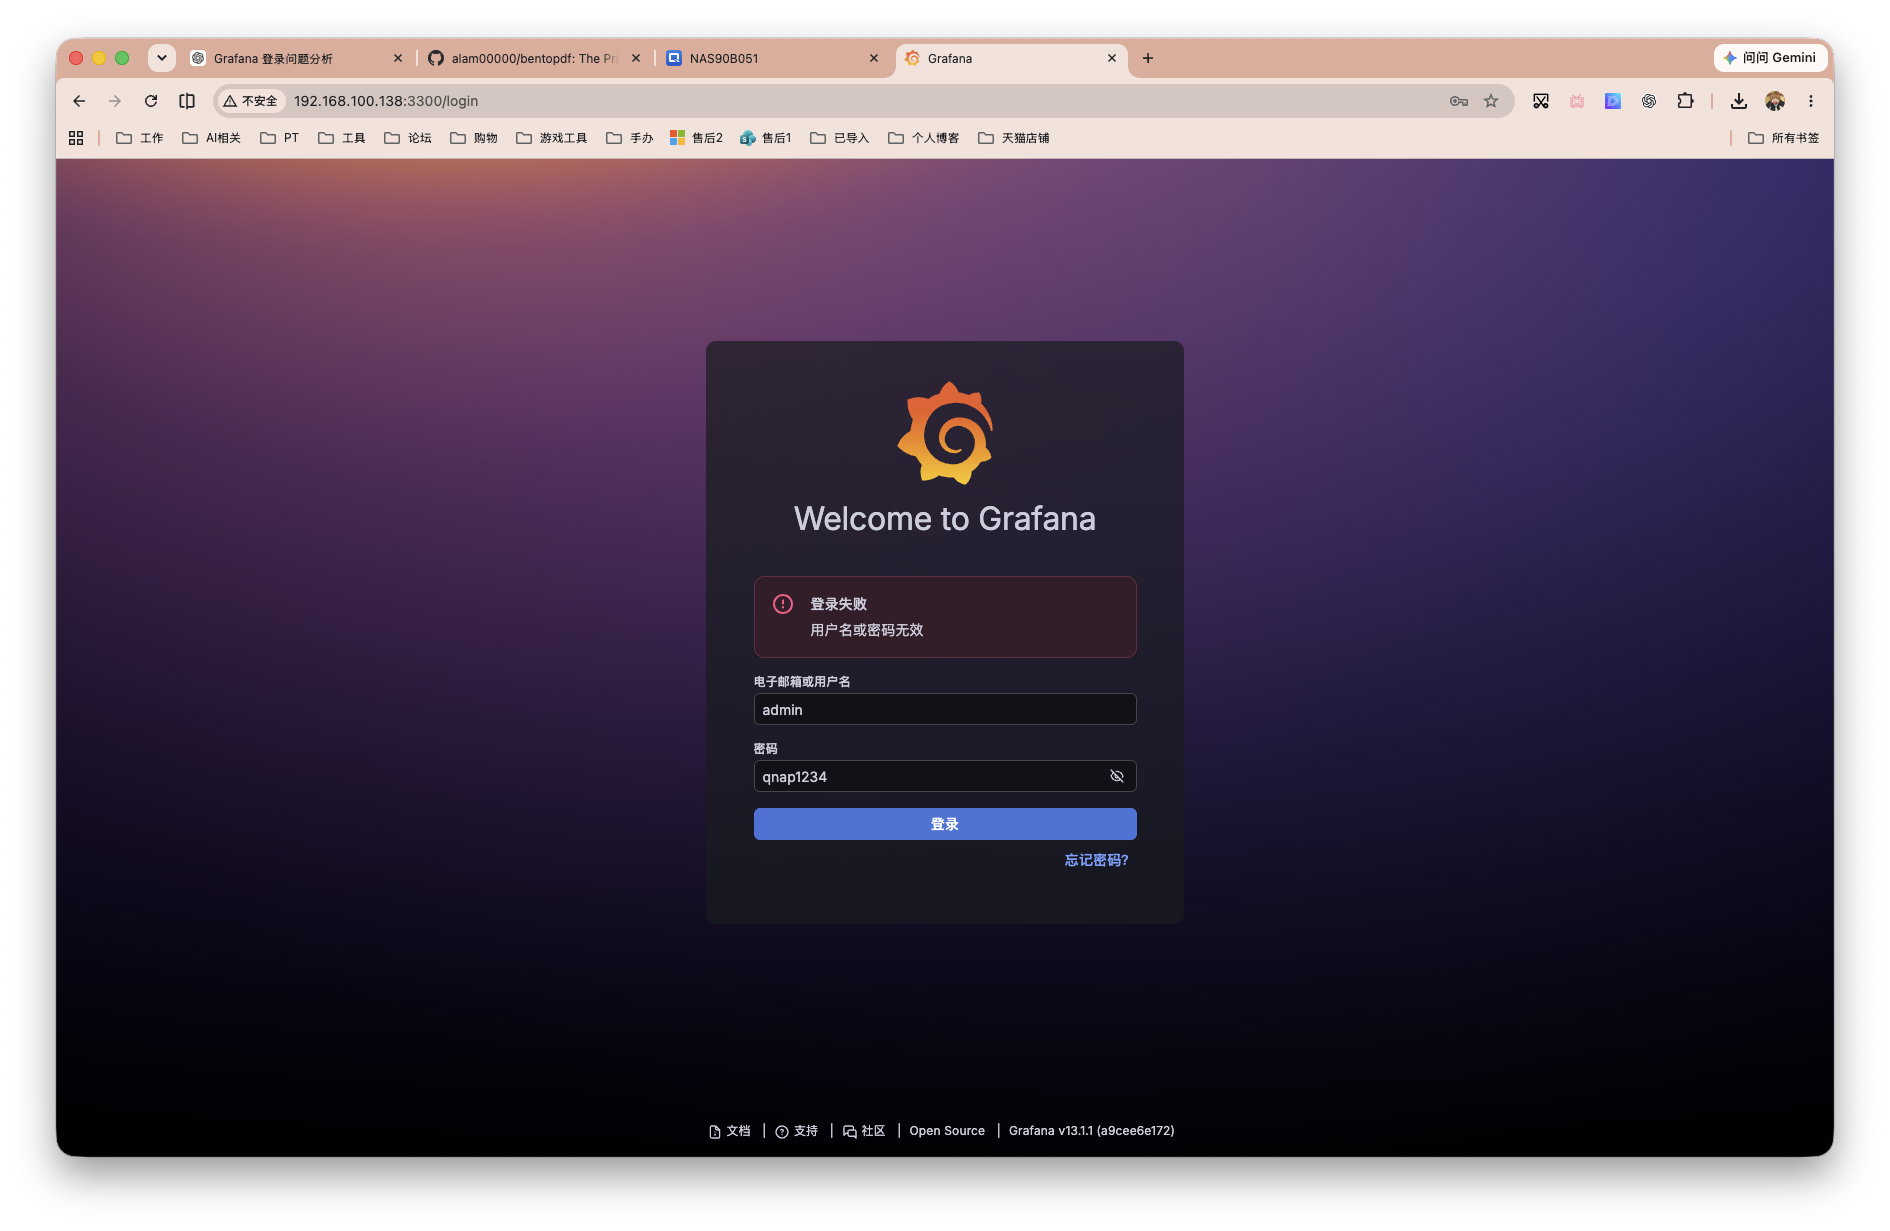The height and width of the screenshot is (1231, 1890).
Task: Open the 售后1 bookmark
Action: pos(766,138)
